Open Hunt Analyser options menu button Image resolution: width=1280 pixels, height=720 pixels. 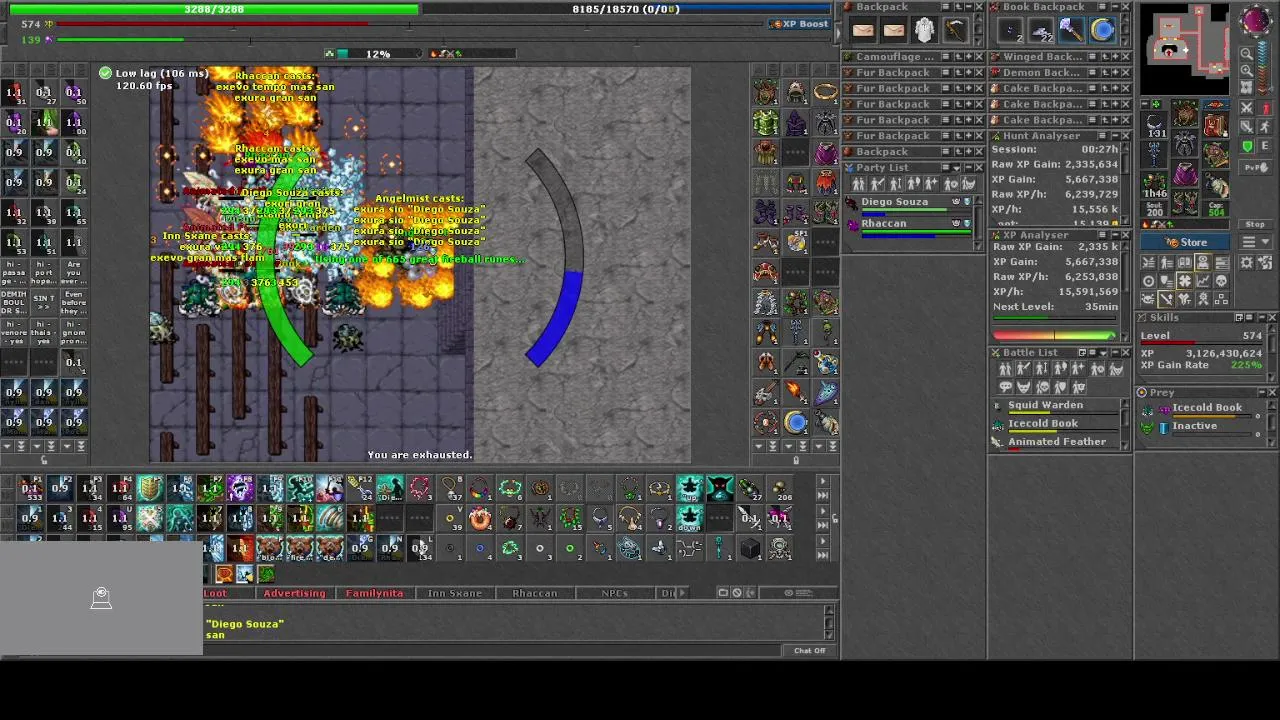coord(1102,135)
